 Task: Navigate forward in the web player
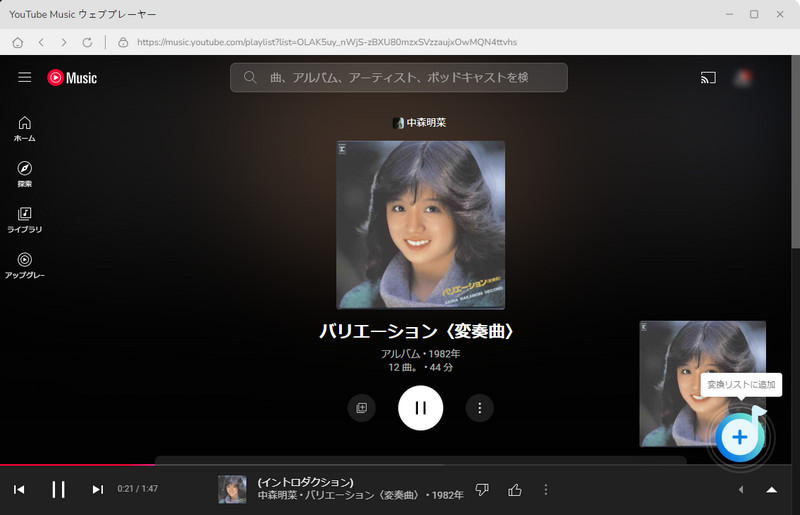[x=64, y=42]
